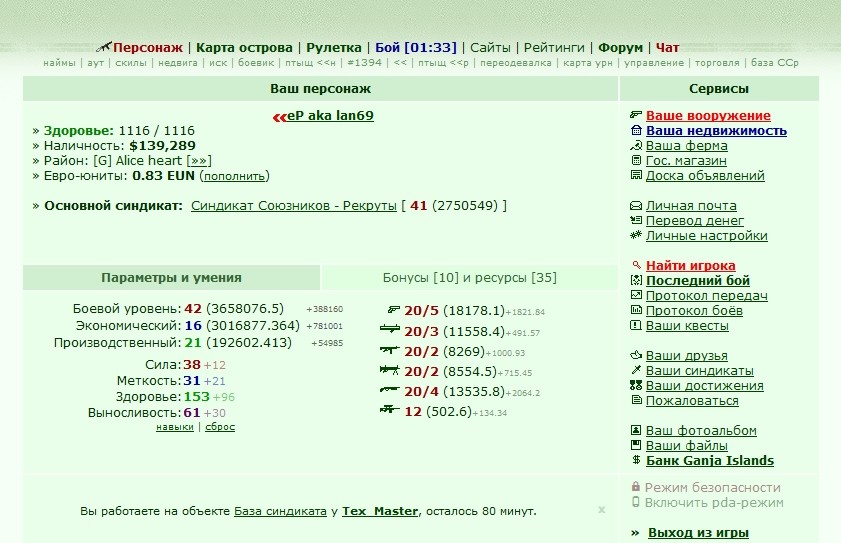Viewport: 841px width, 543px height.
Task: Click the карта урн shortcut link
Action: pos(587,63)
